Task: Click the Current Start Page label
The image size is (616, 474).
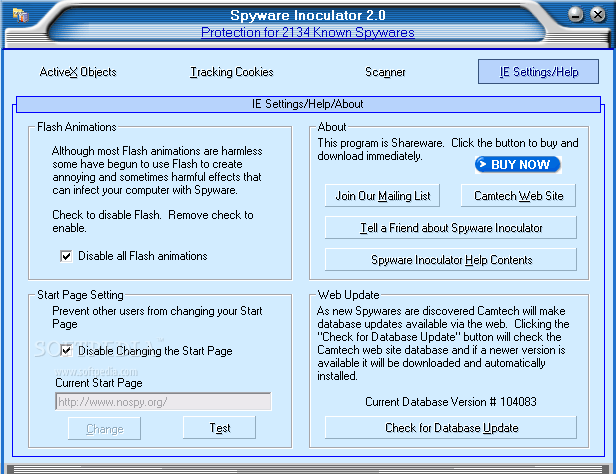Action: click(99, 383)
